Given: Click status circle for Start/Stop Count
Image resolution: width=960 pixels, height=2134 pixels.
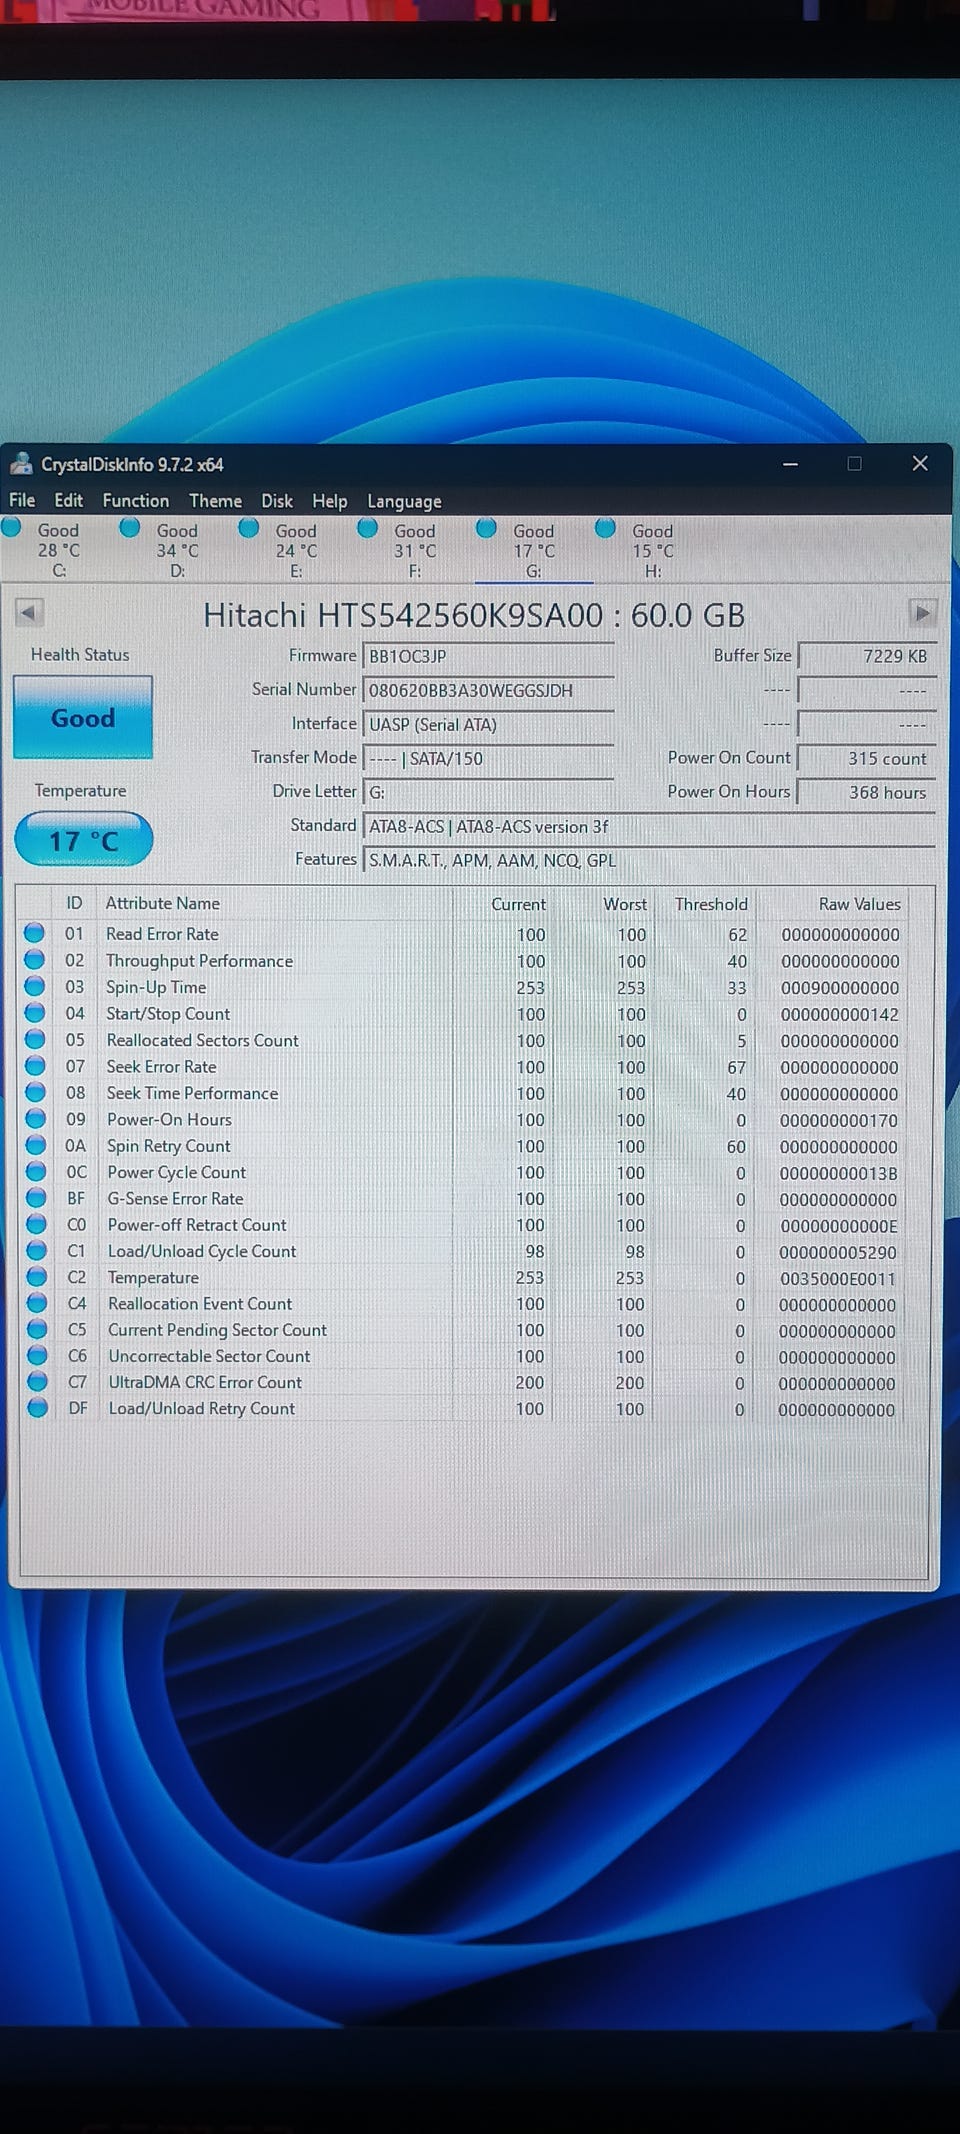Looking at the screenshot, I should [35, 1013].
